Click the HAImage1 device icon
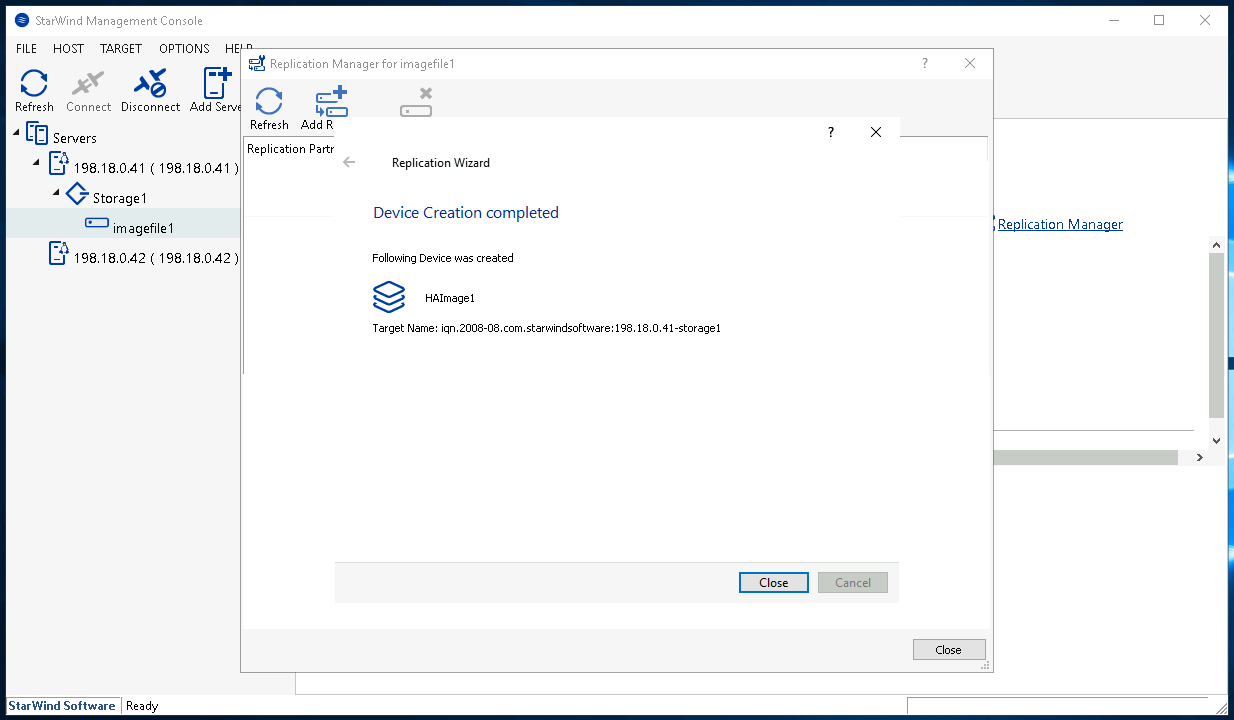 pos(389,297)
